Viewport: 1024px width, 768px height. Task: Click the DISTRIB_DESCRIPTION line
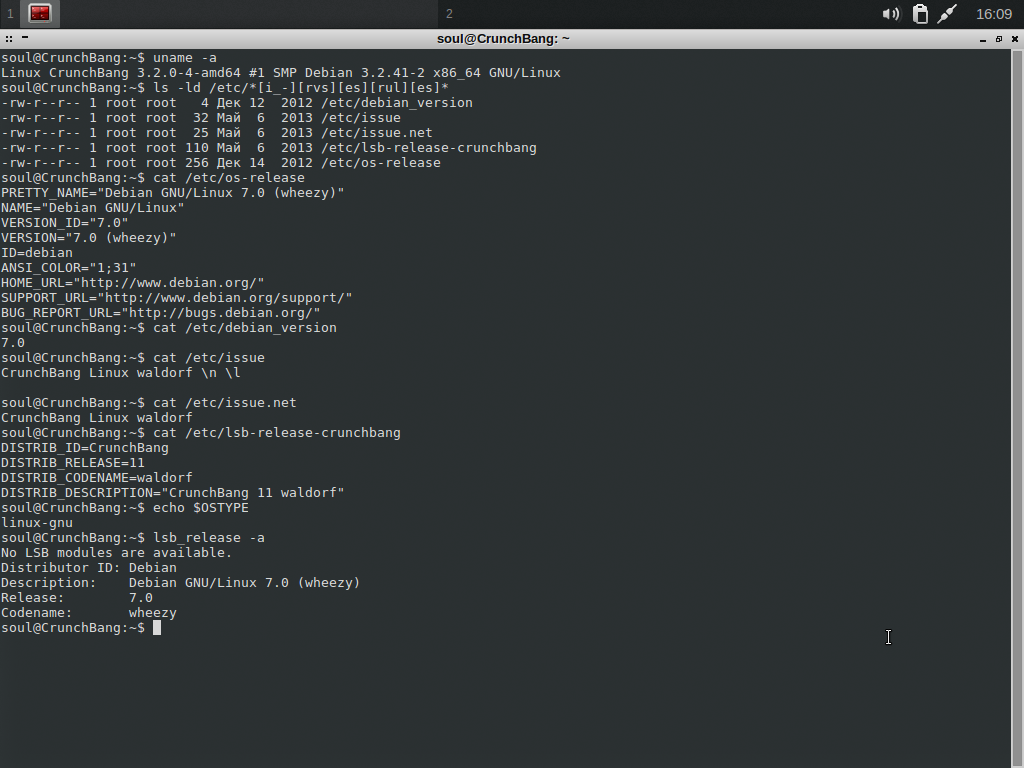[172, 493]
